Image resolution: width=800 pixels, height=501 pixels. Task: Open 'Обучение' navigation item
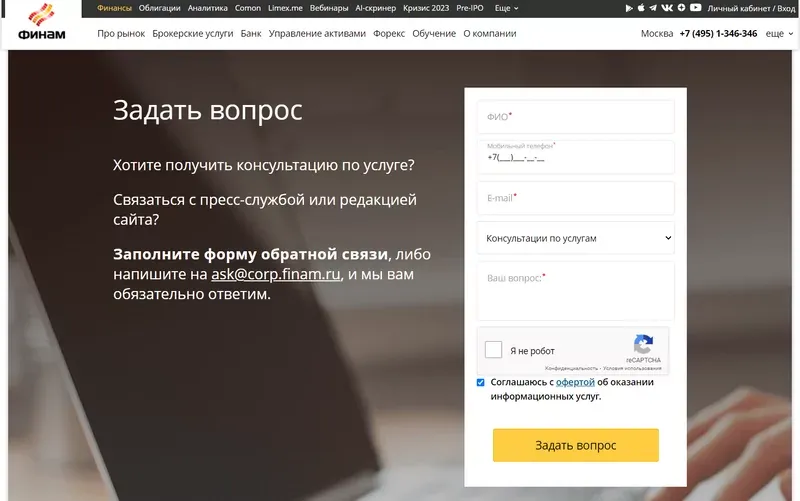tap(434, 34)
